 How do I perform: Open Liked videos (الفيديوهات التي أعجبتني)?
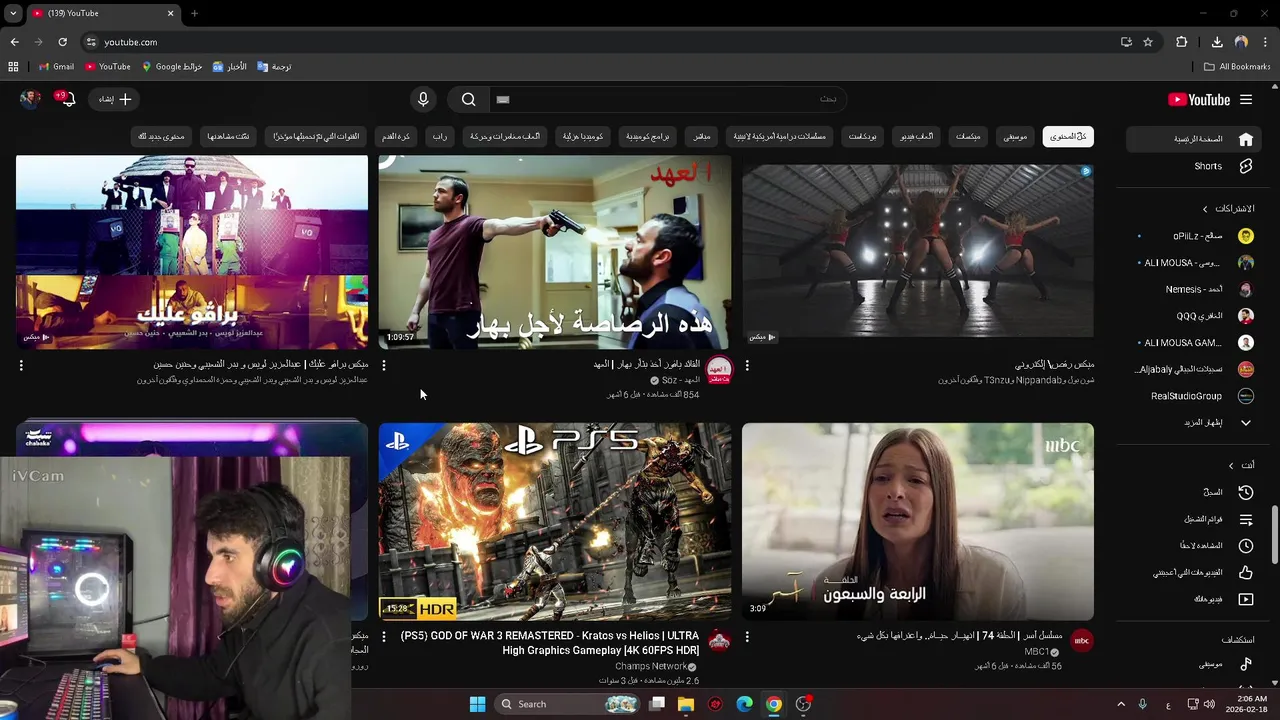[1192, 573]
